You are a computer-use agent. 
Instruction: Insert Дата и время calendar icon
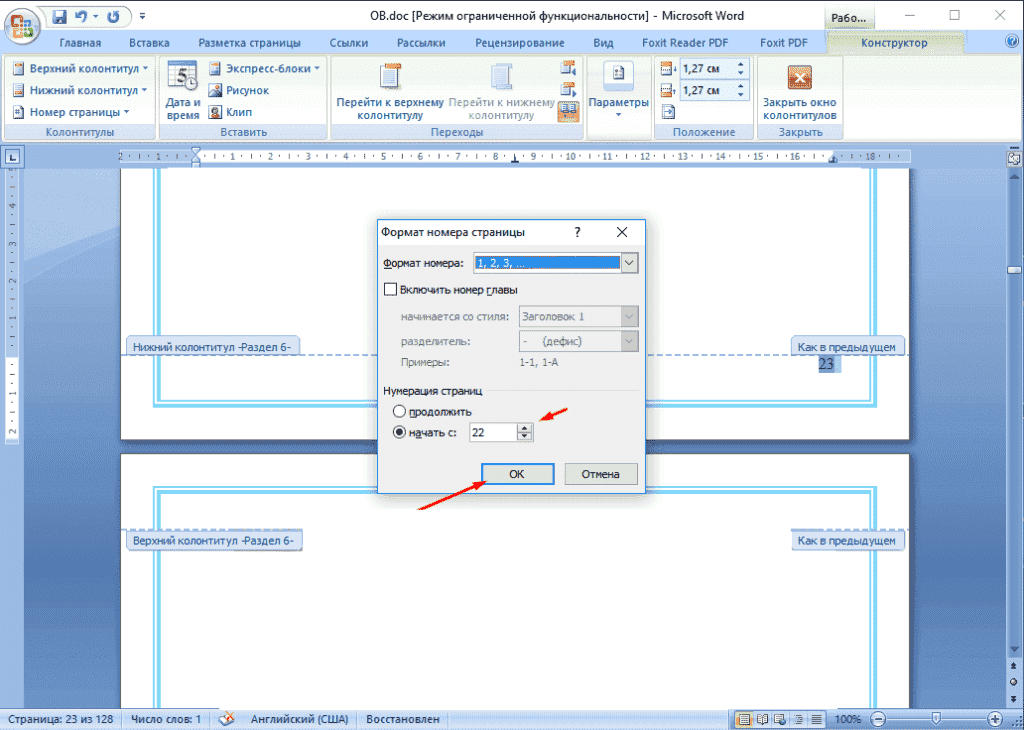pyautogui.click(x=182, y=91)
